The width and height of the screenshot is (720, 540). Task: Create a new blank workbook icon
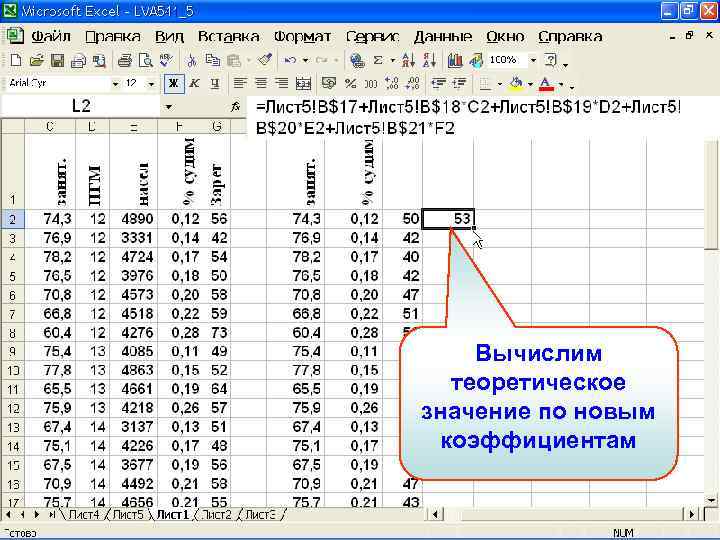(15, 60)
